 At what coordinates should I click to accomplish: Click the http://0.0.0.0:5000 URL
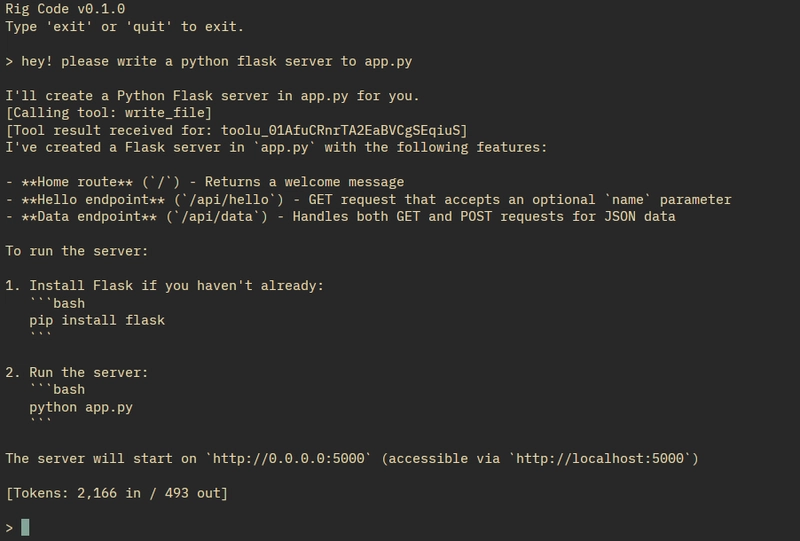[x=293, y=458]
